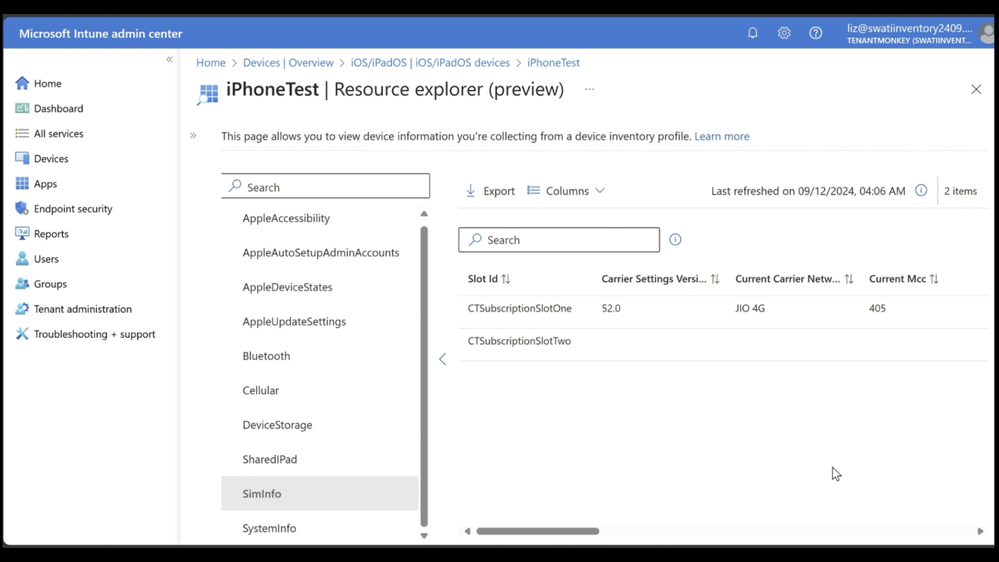This screenshot has height=562, width=999.
Task: Click the table scroll left arrow
Action: pyautogui.click(x=467, y=531)
